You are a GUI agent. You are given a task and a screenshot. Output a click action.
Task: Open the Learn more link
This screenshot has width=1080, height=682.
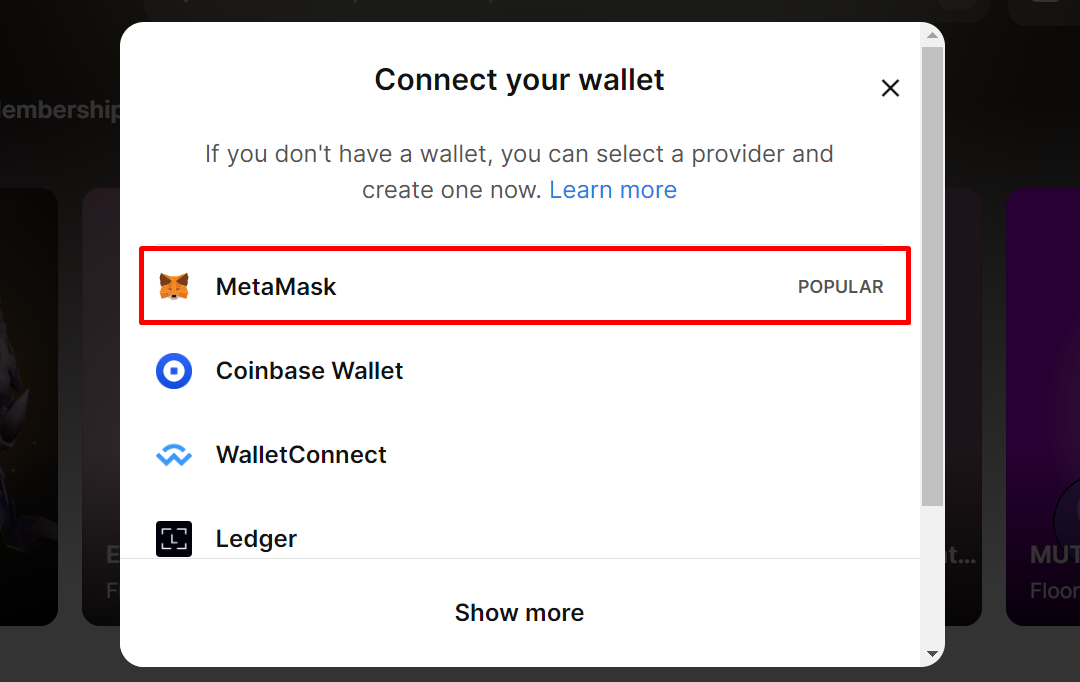(x=613, y=190)
